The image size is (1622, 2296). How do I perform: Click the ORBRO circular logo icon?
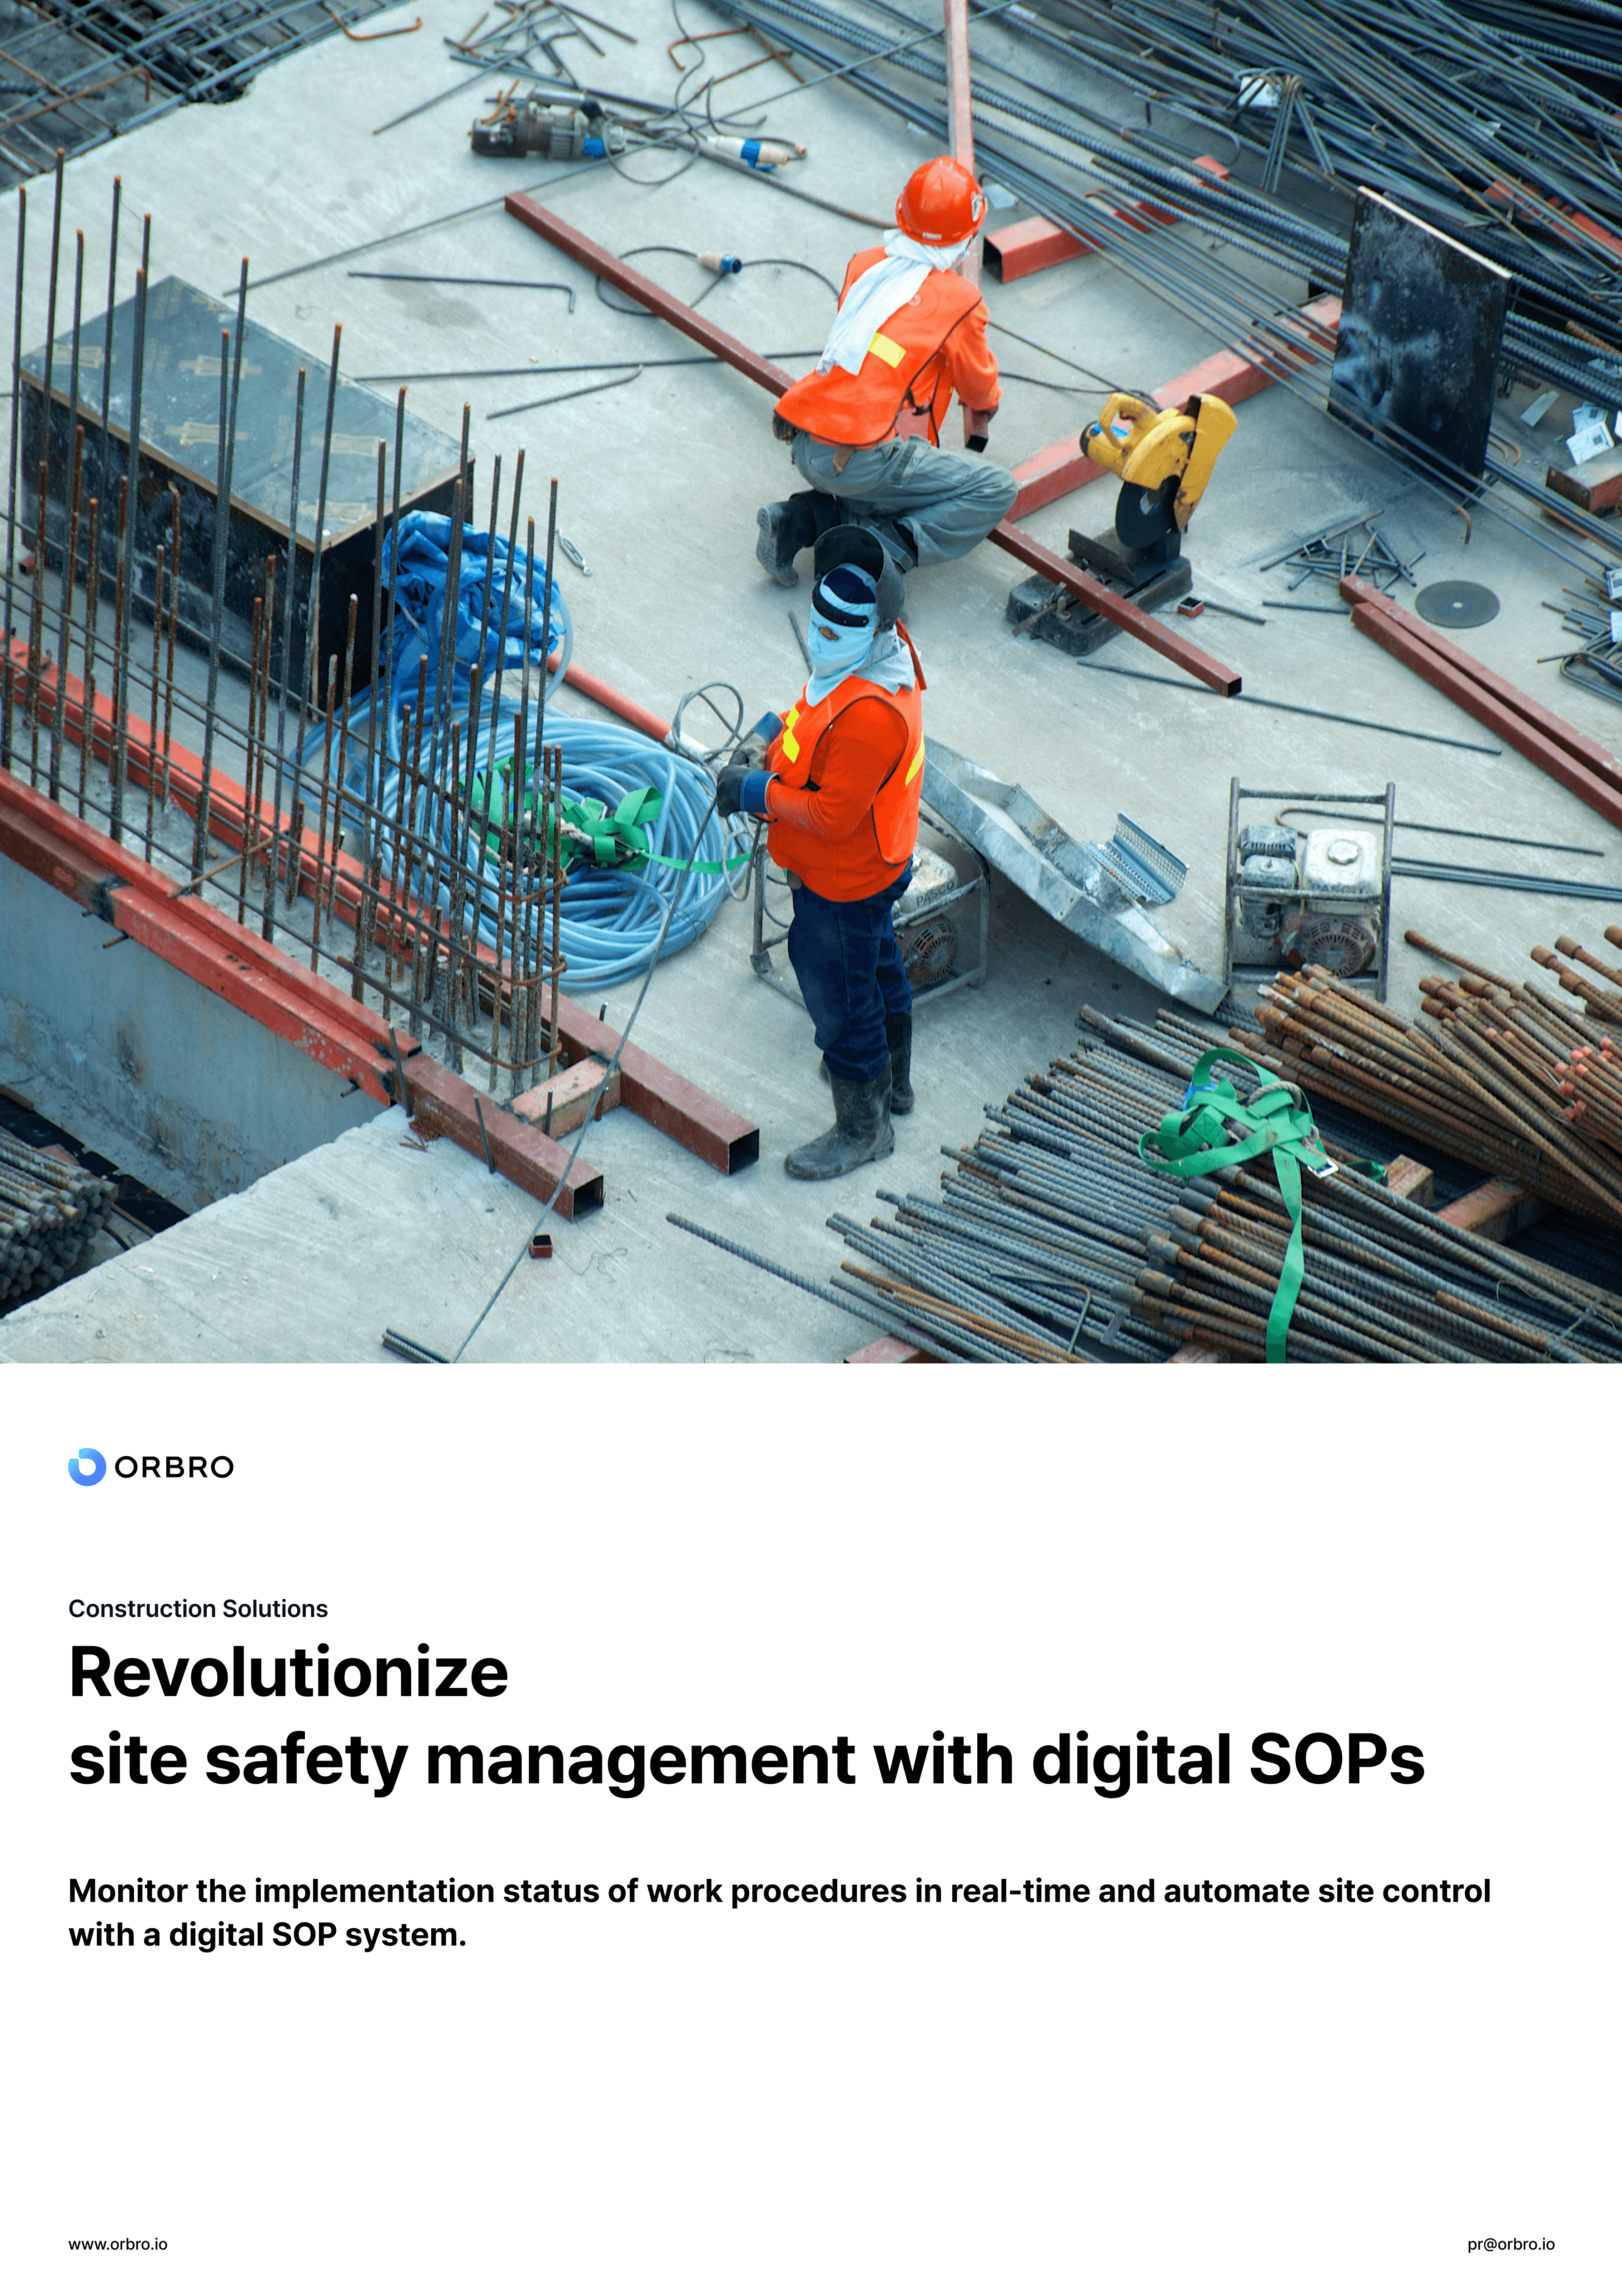86,1466
